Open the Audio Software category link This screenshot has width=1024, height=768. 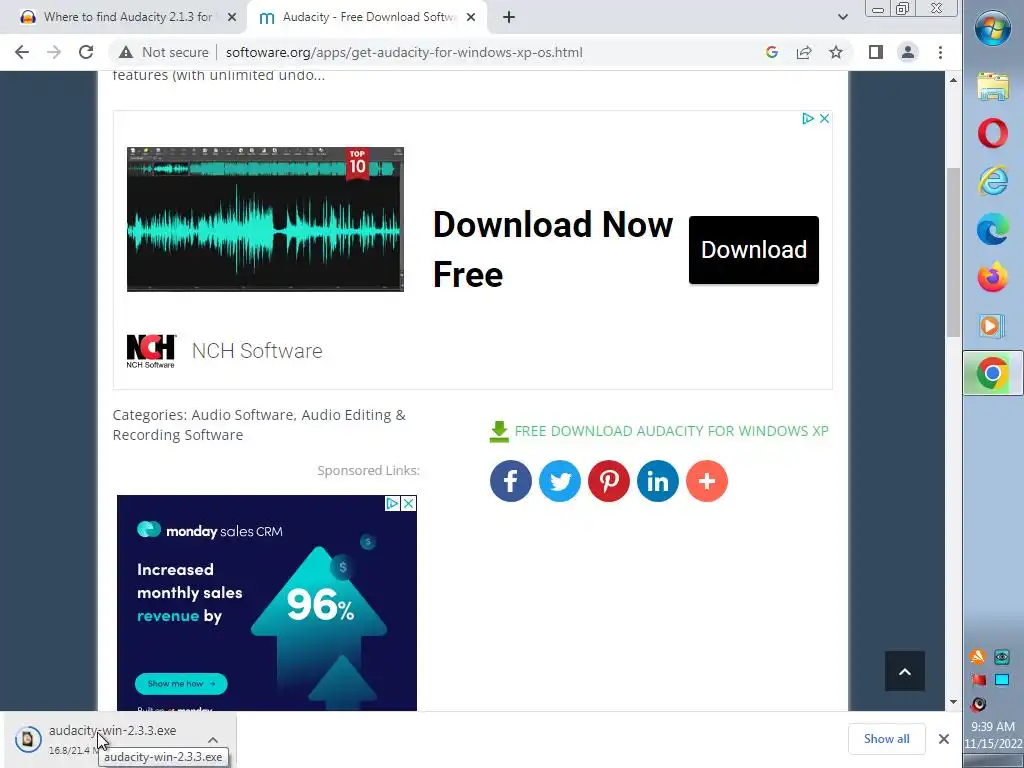pyautogui.click(x=242, y=415)
